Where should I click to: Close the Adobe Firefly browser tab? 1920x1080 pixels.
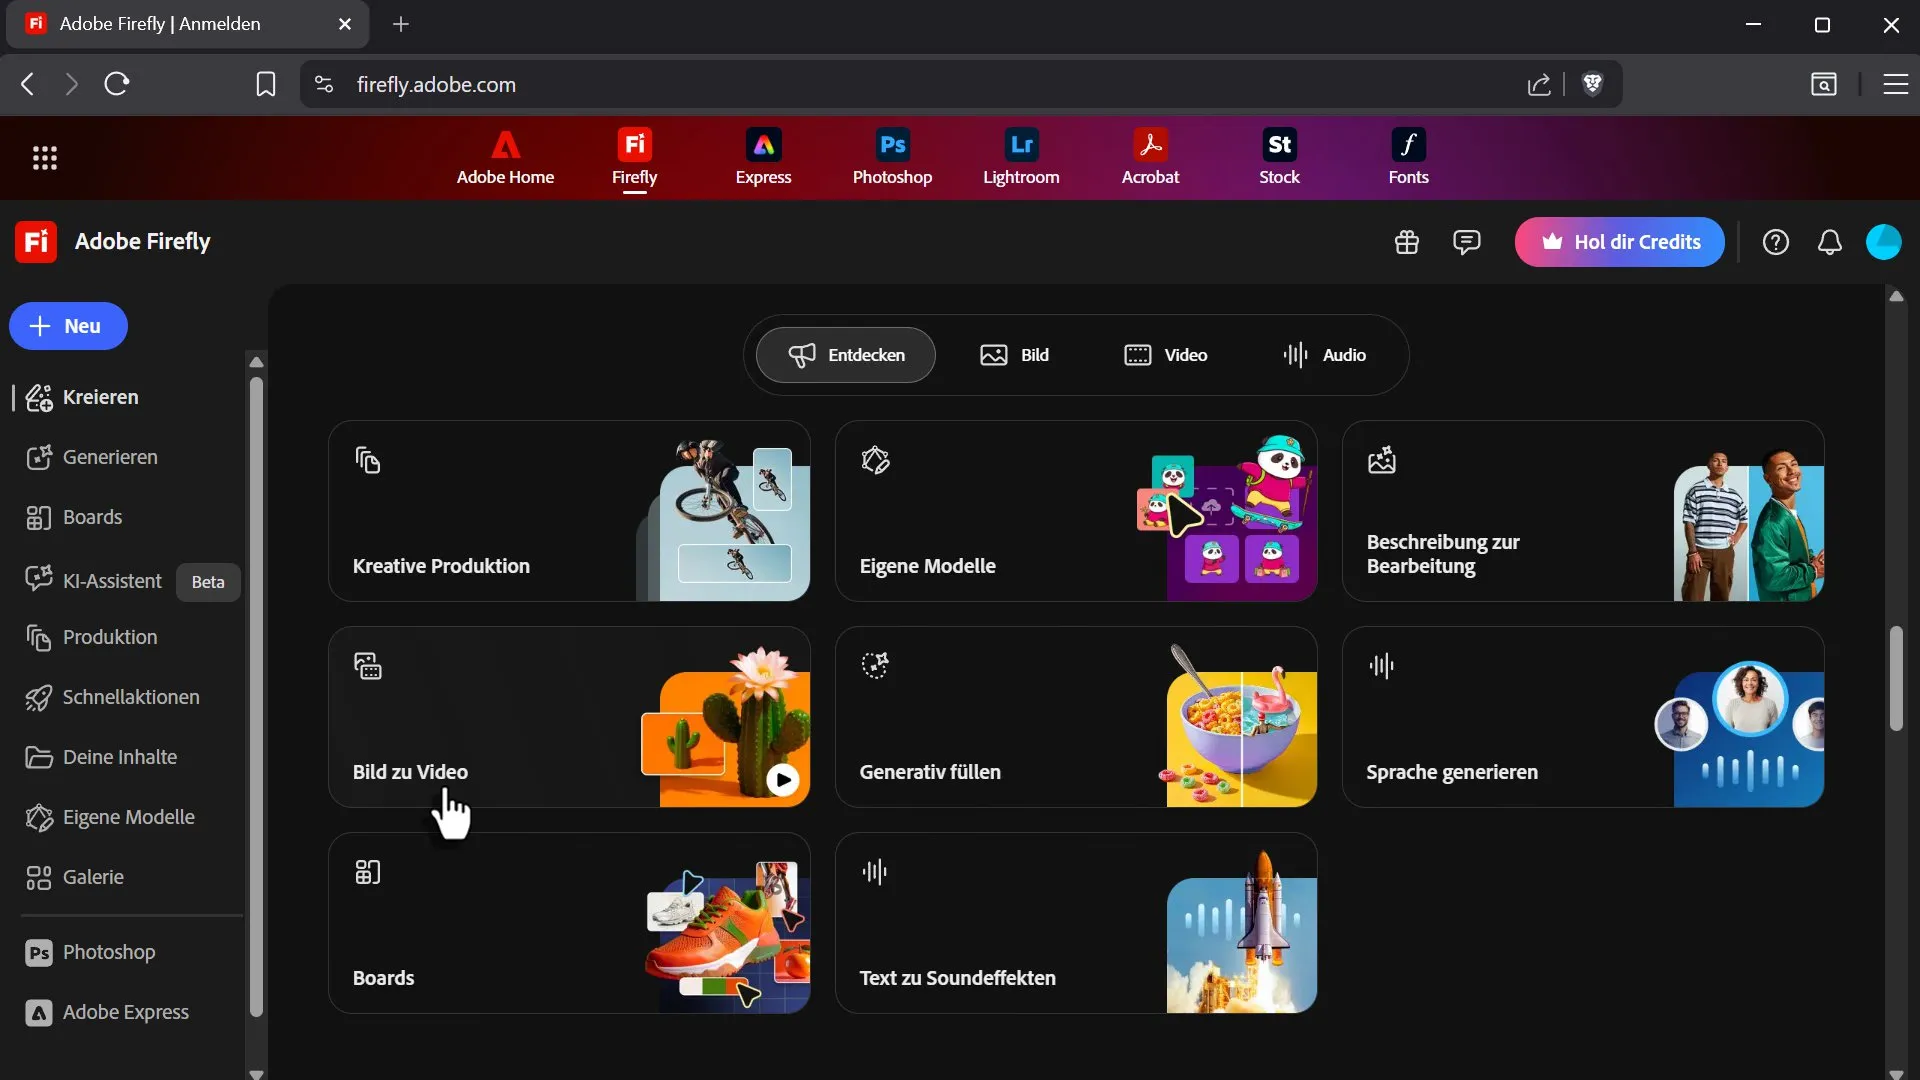[x=345, y=24]
